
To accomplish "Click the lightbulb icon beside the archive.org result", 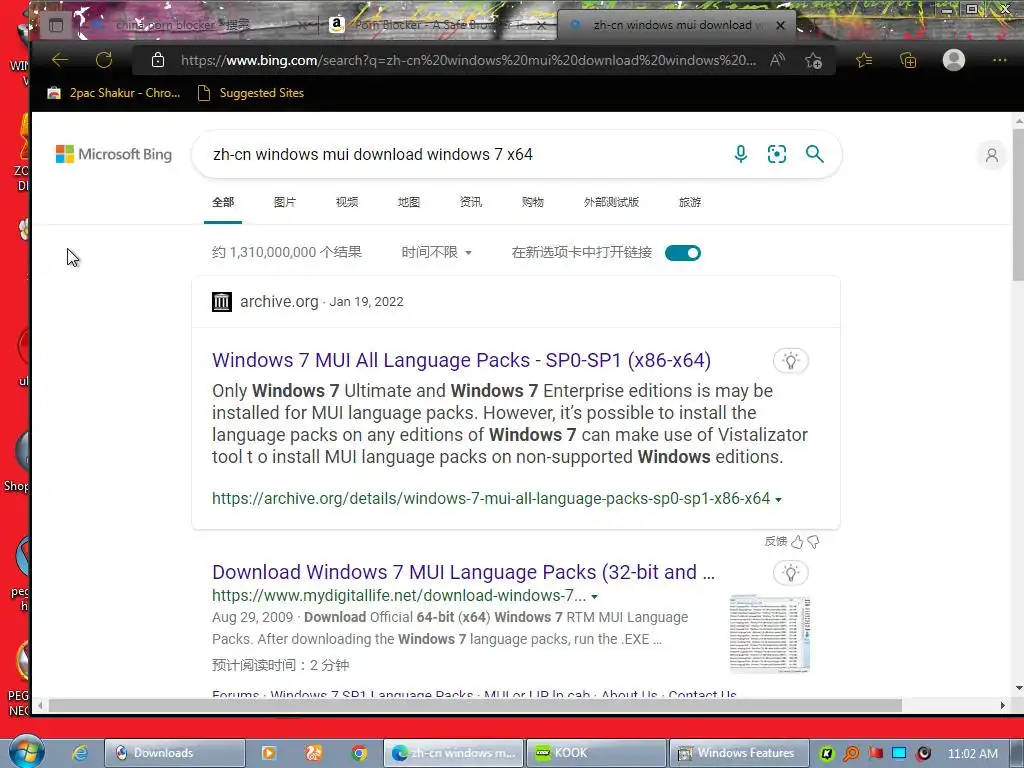I will point(791,360).
